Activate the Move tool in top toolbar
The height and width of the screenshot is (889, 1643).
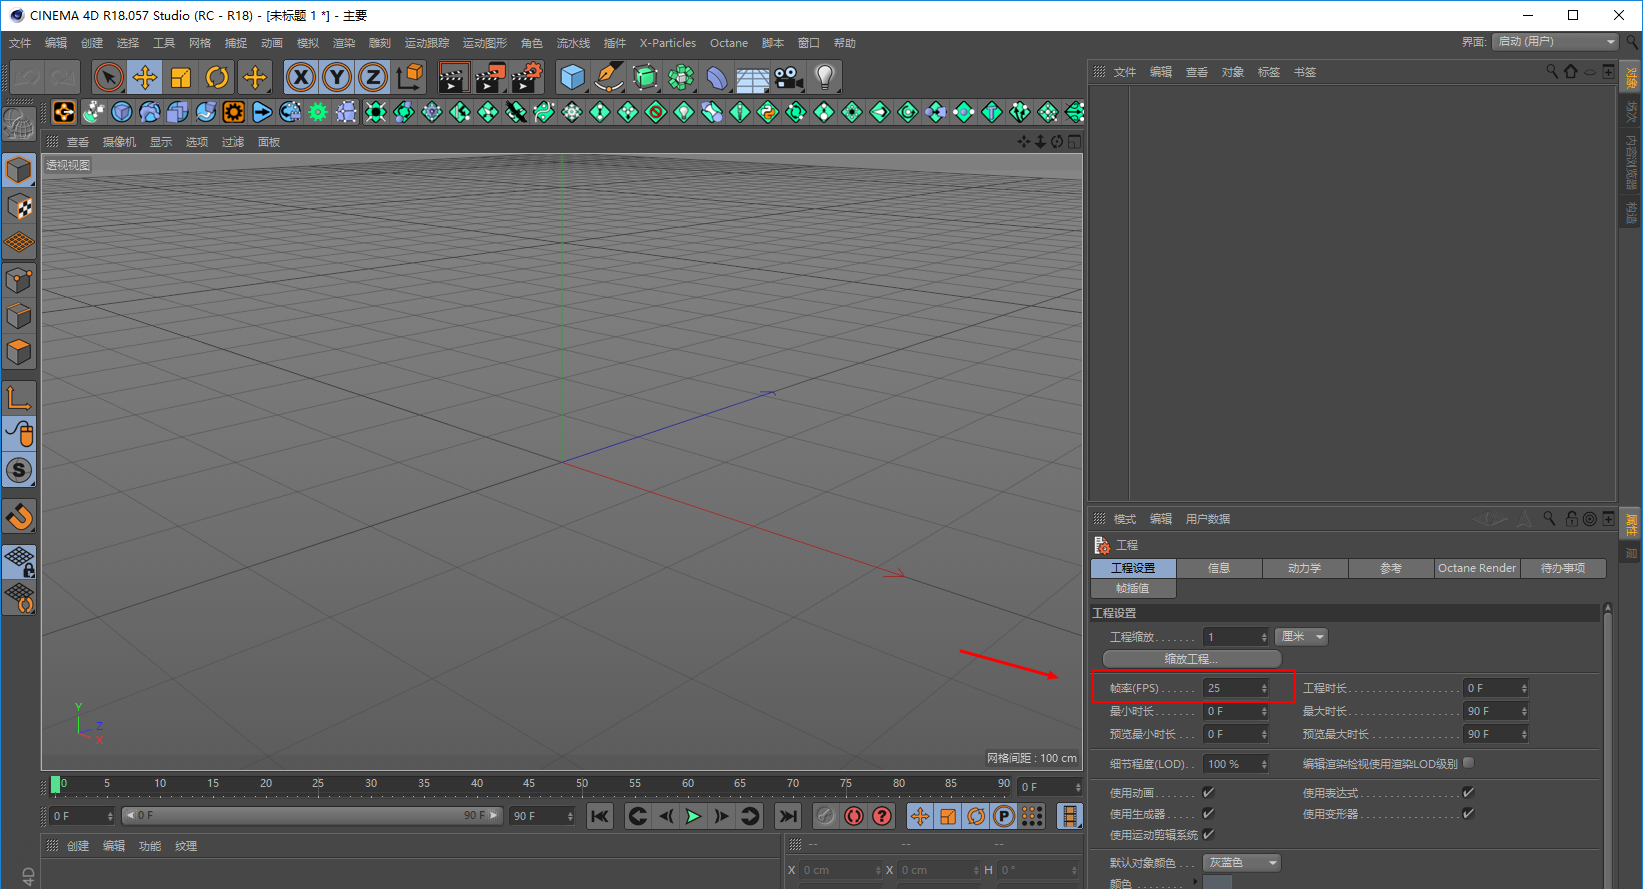point(145,77)
